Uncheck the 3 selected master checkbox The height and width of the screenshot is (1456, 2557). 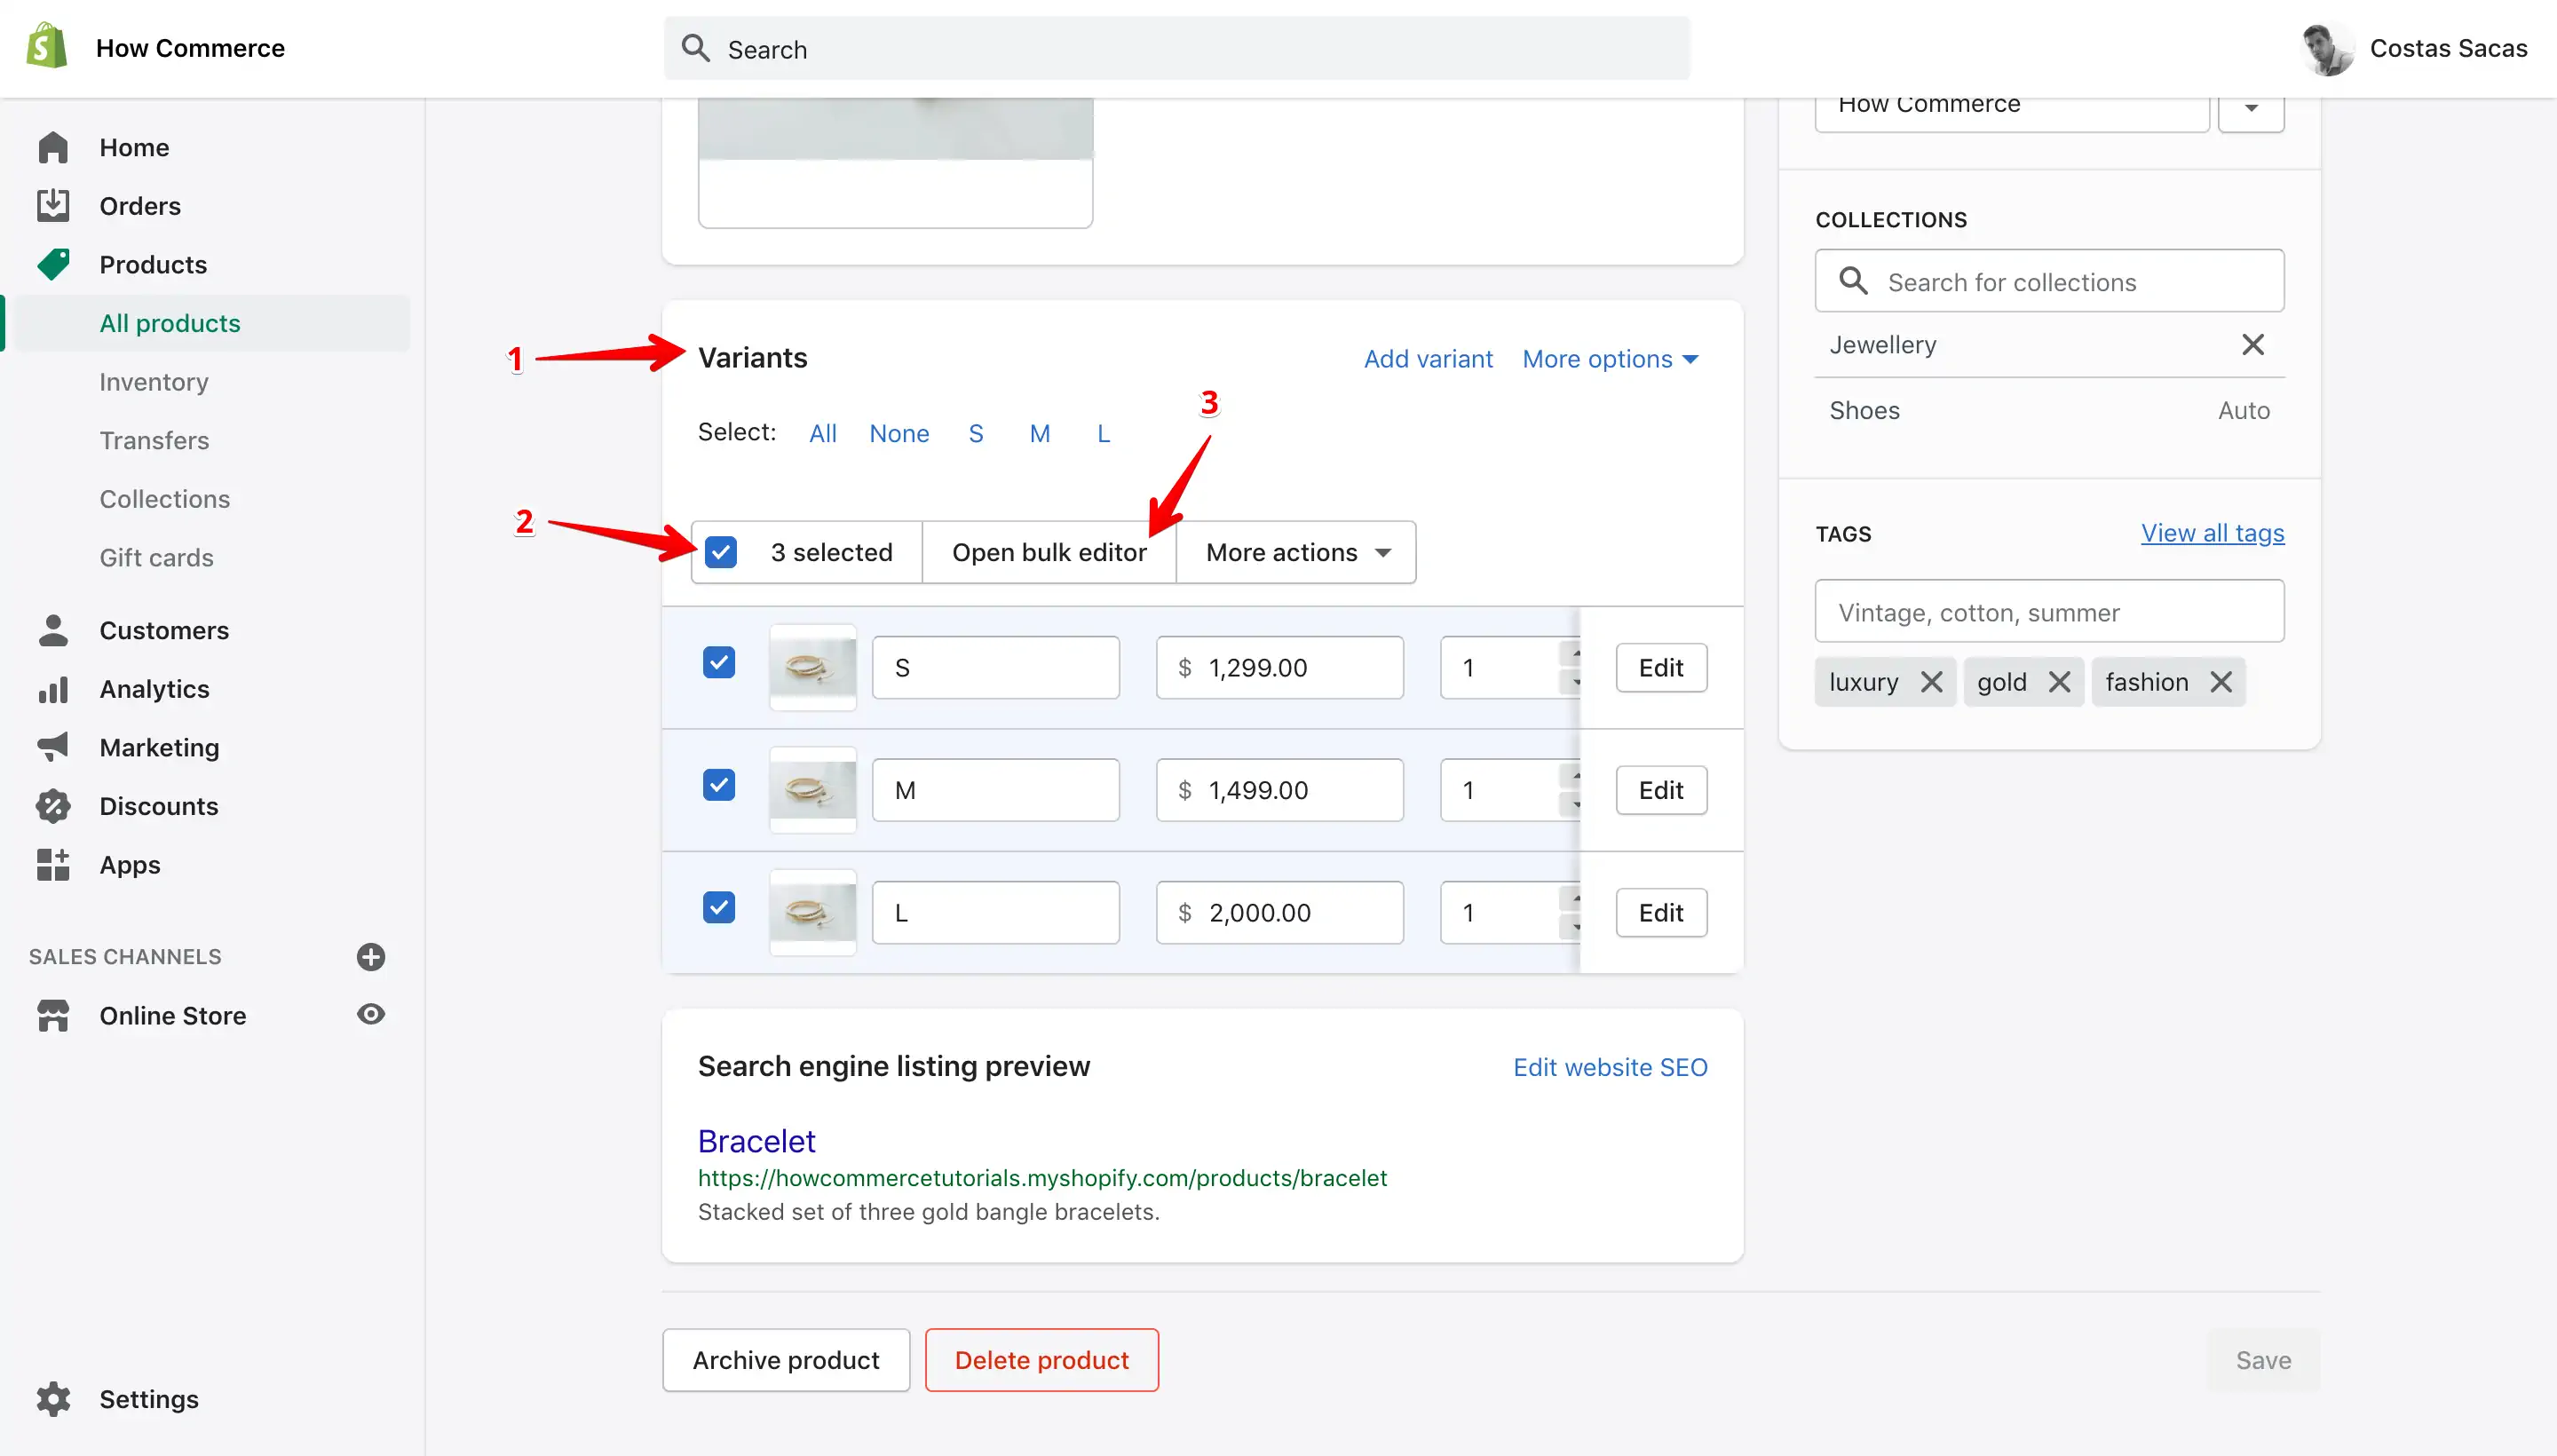tap(720, 552)
